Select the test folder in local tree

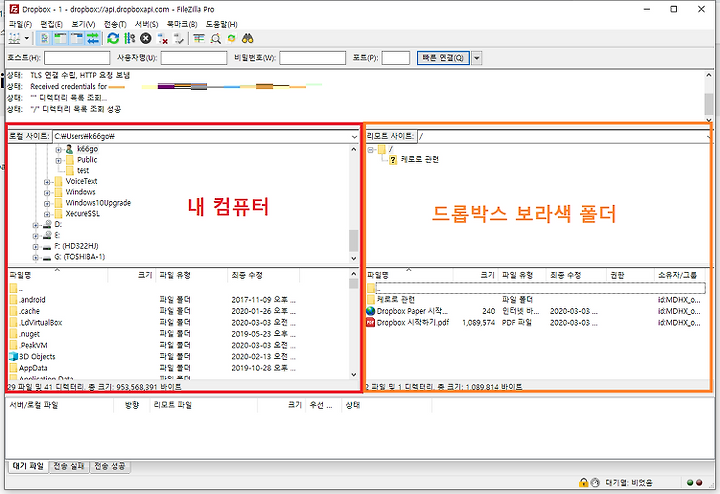[x=83, y=170]
